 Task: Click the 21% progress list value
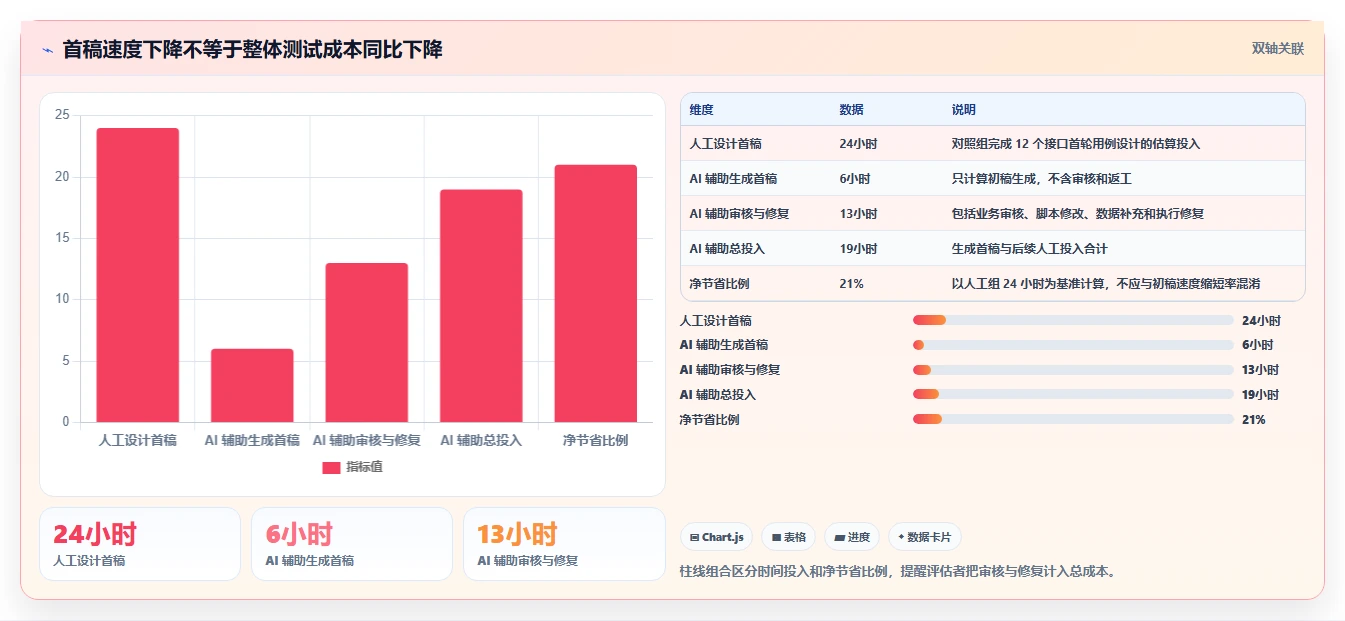tap(1253, 420)
